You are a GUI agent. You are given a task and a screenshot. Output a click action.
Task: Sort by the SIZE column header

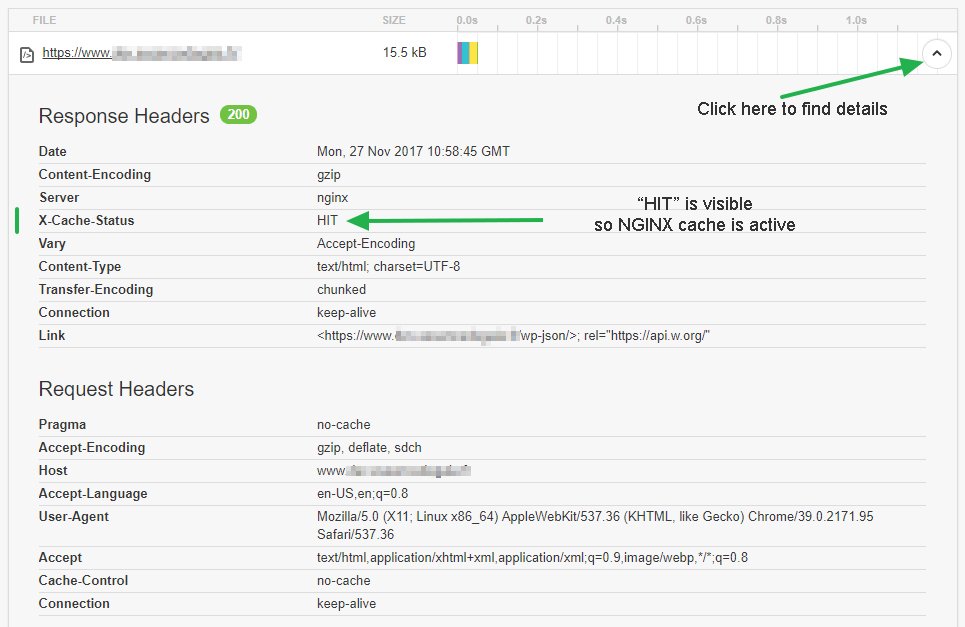click(x=394, y=20)
